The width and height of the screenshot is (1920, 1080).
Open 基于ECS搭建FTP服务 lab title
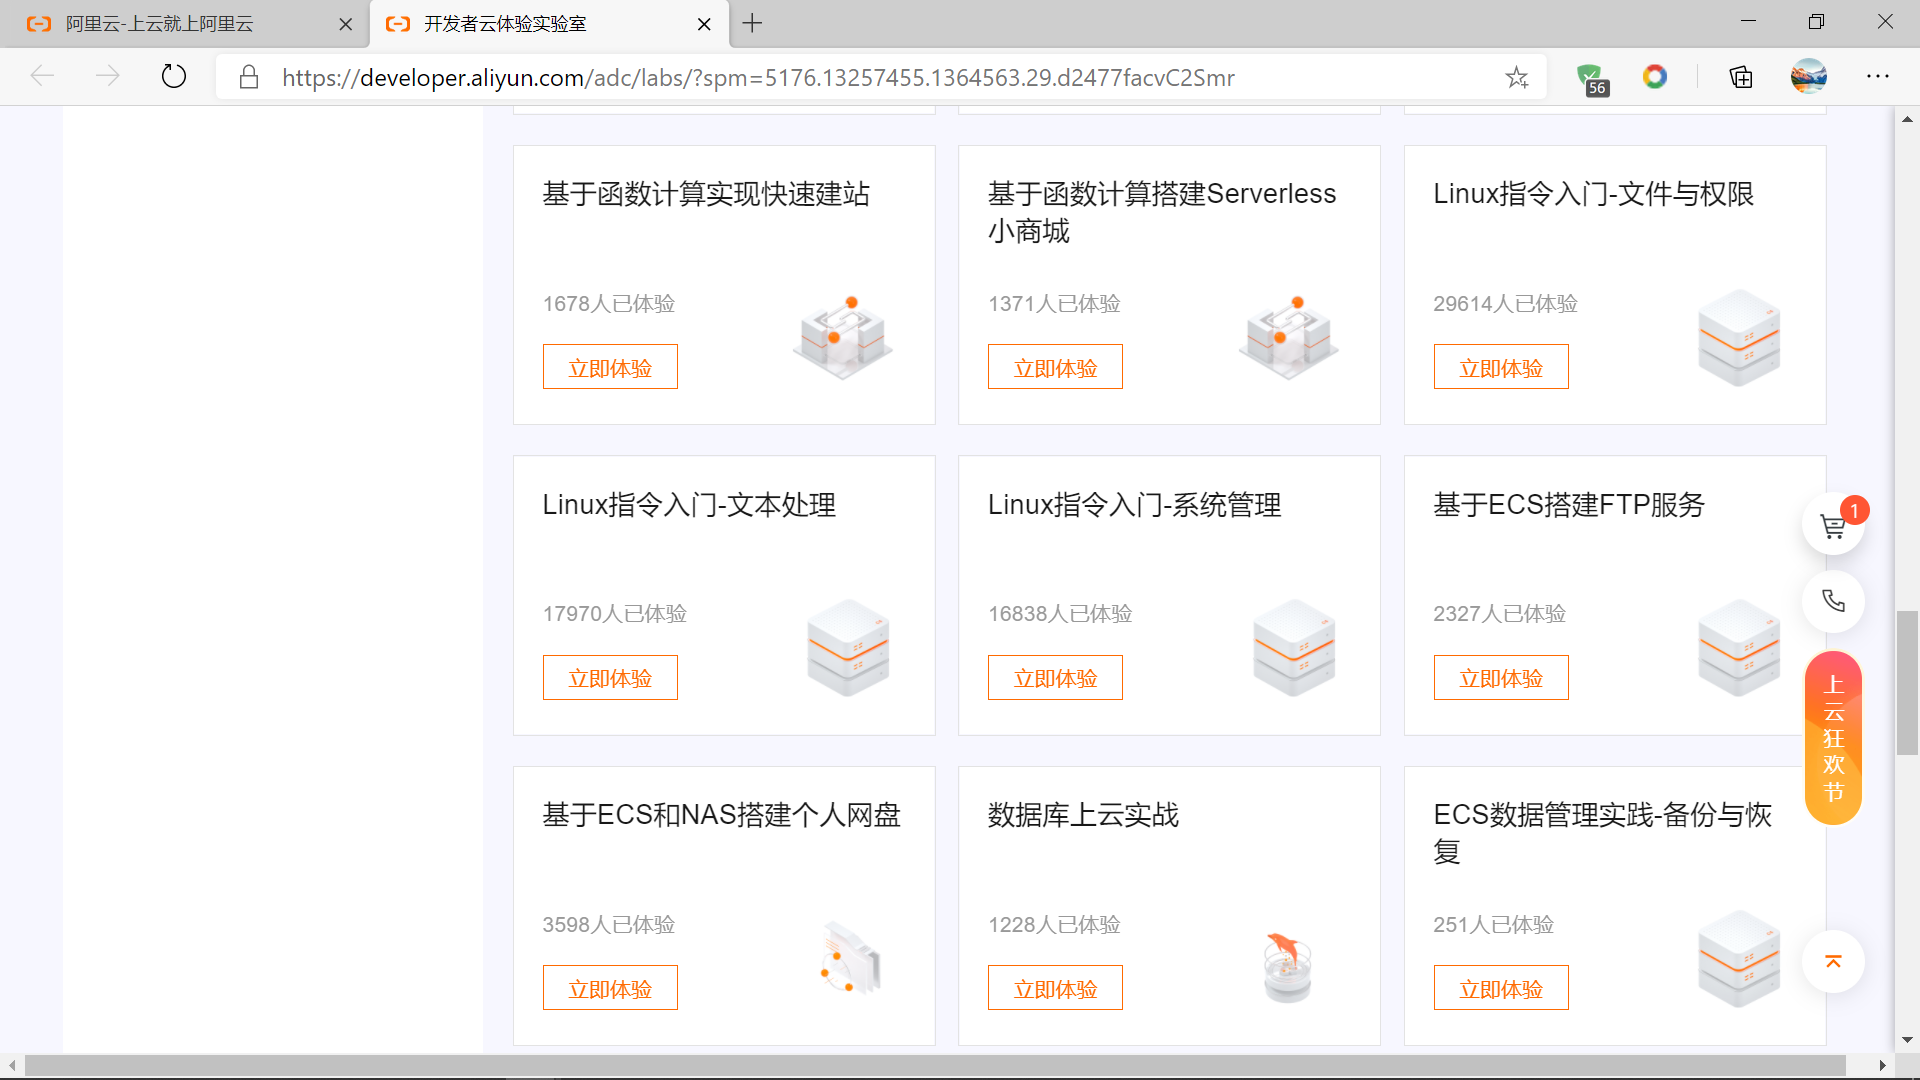coord(1568,505)
